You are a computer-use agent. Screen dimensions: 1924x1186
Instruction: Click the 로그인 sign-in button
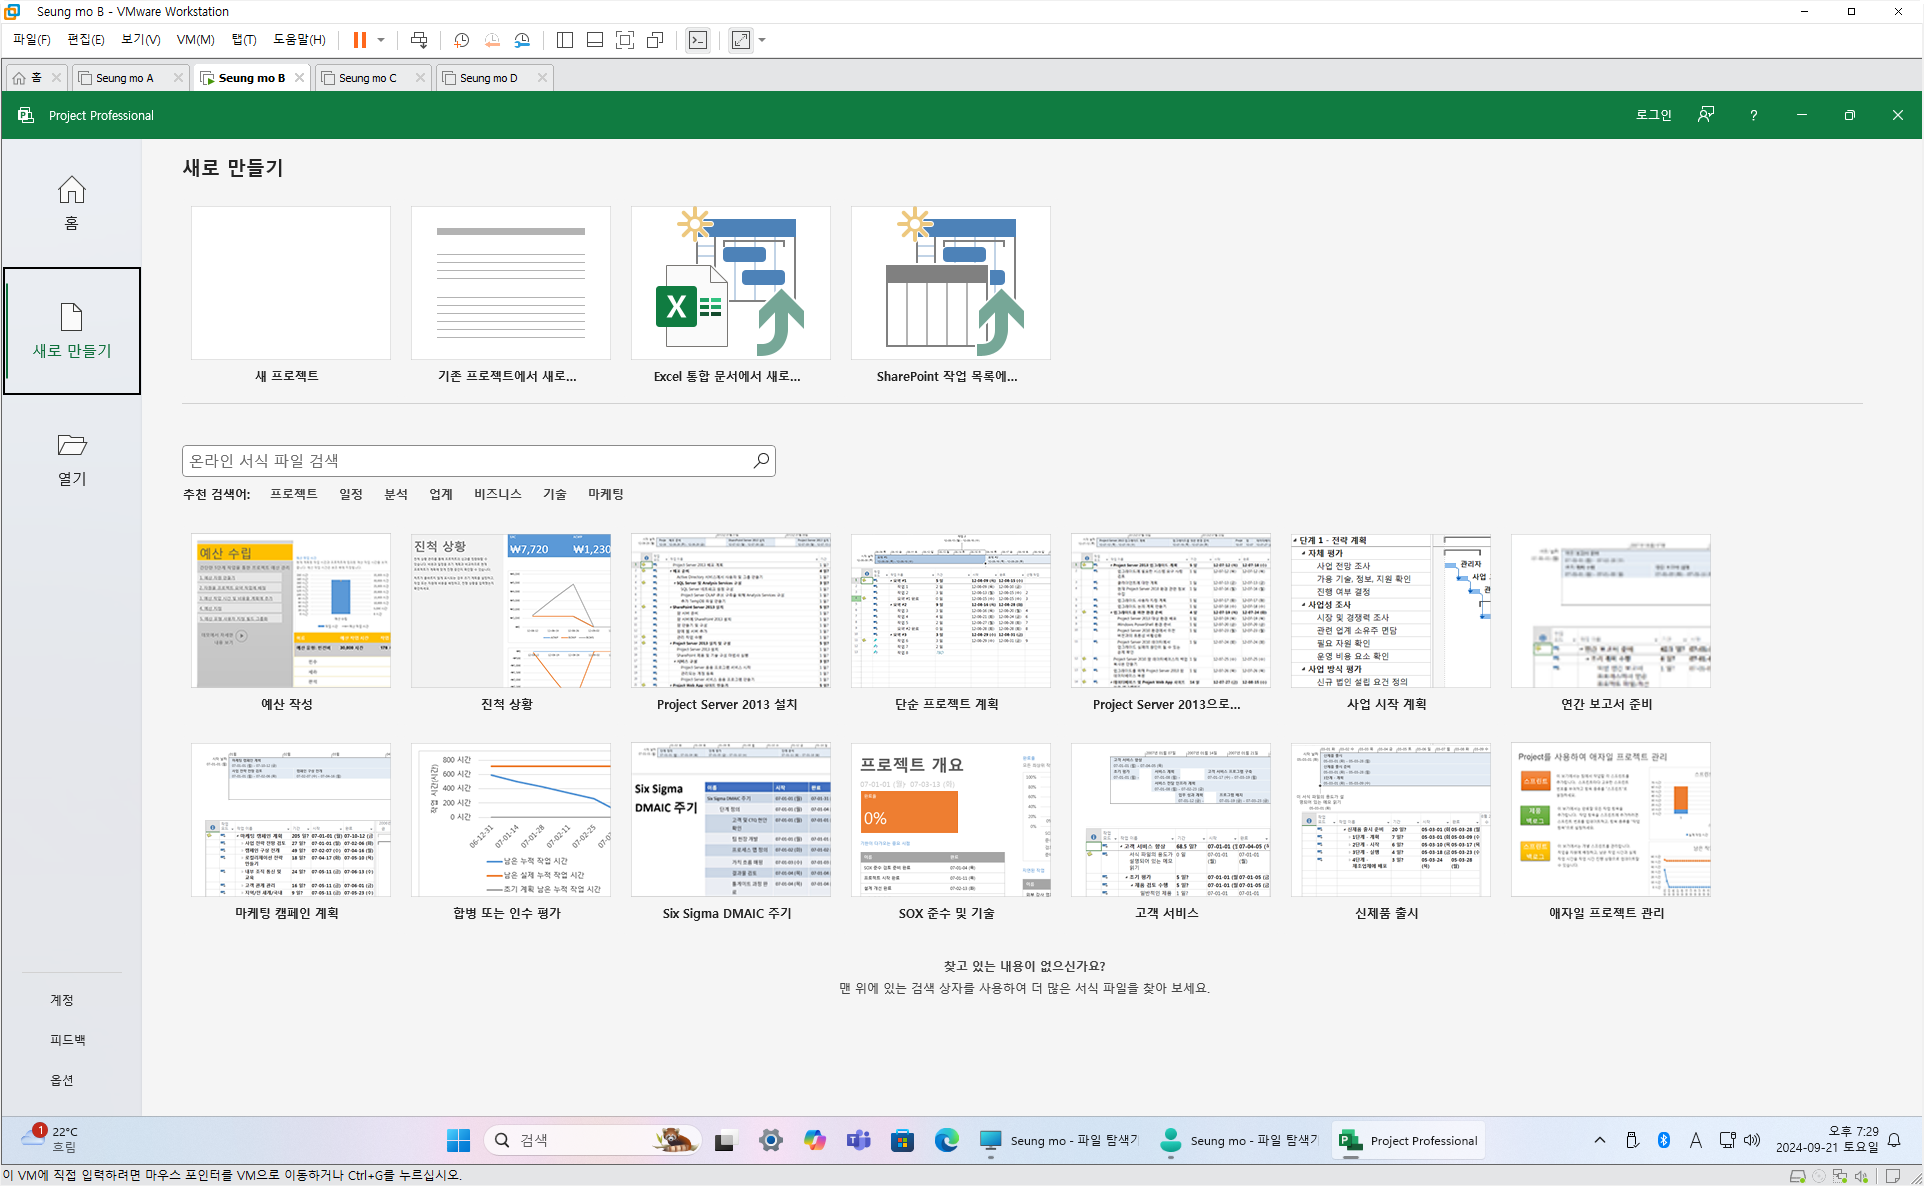[1653, 115]
